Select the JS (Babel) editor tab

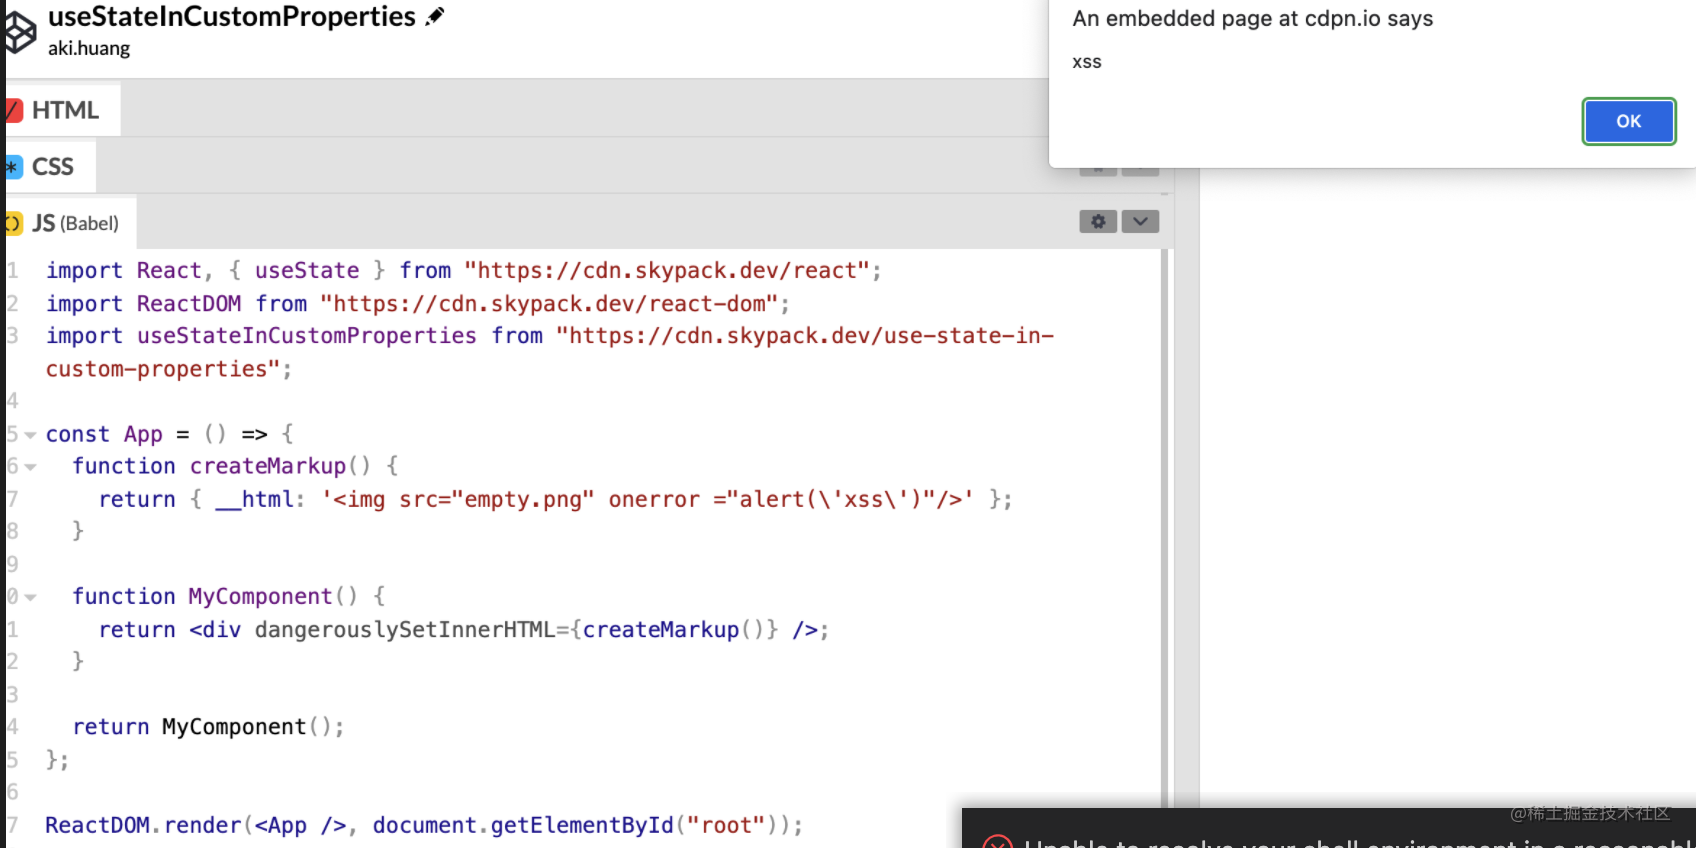click(x=75, y=223)
